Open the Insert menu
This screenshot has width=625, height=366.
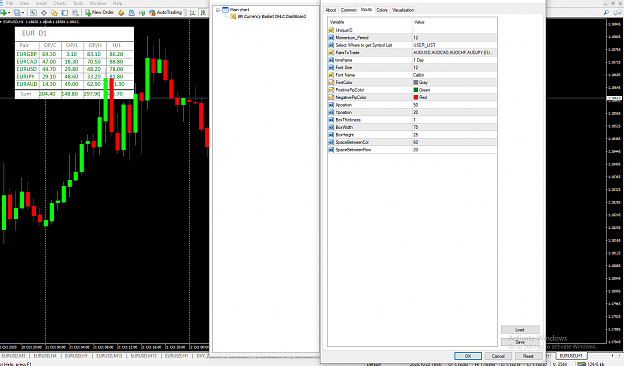pyautogui.click(x=41, y=3)
